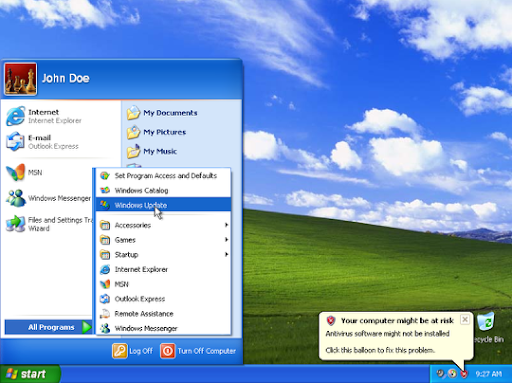Click the Startup folder icon

(105, 255)
